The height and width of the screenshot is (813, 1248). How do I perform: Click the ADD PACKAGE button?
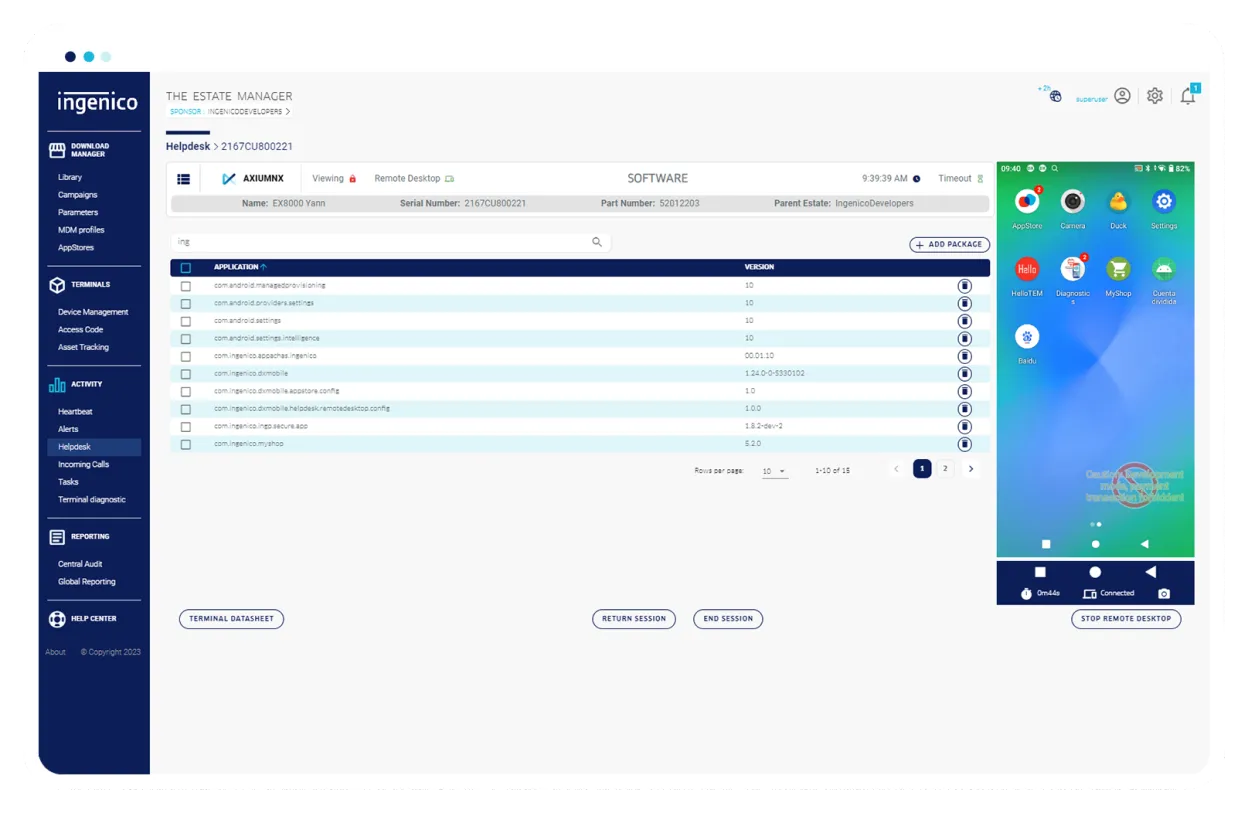tap(949, 244)
